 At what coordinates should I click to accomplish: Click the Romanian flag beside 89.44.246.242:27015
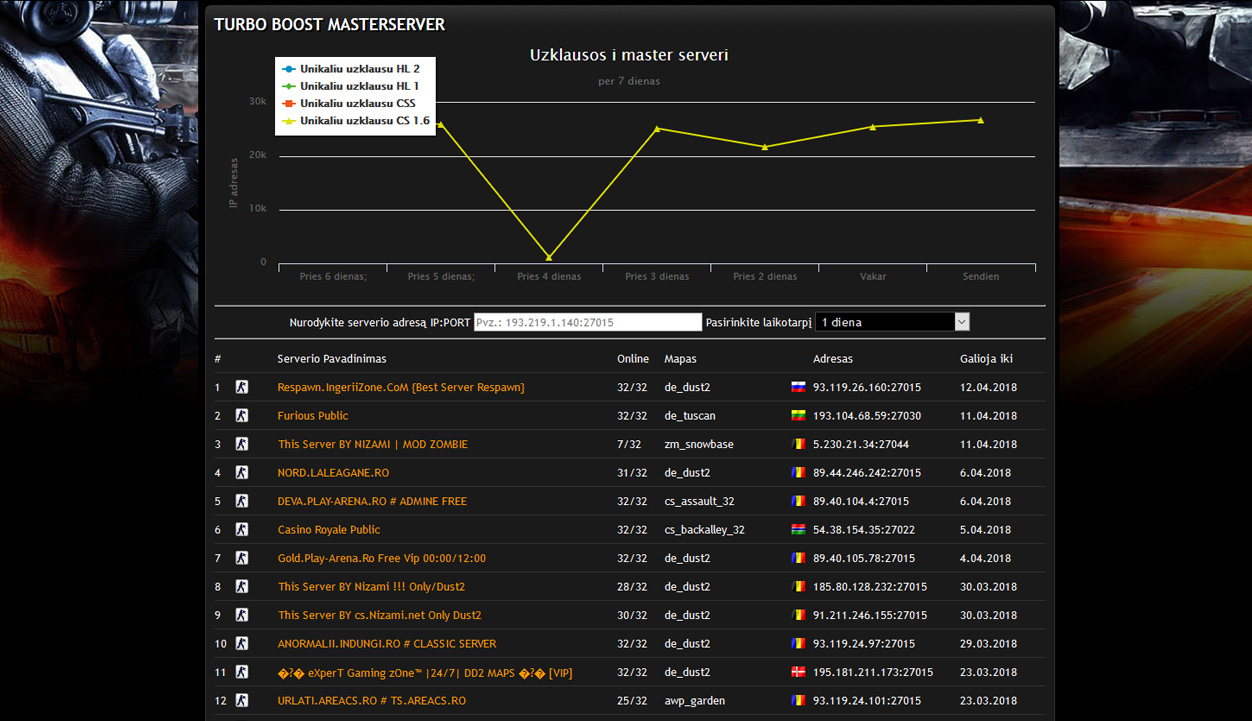(798, 472)
